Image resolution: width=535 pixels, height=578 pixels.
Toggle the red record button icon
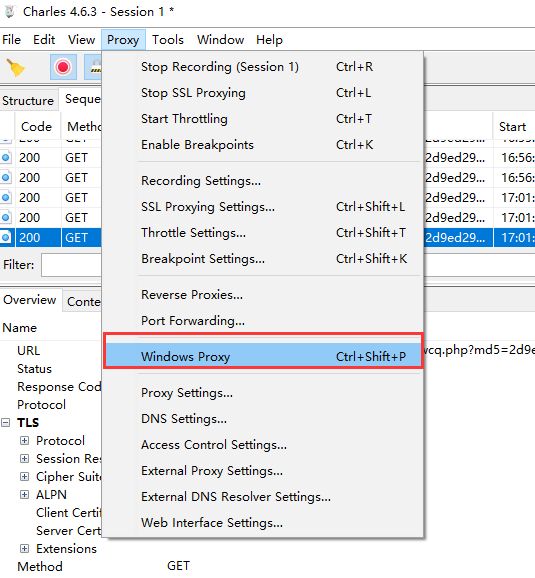pos(63,67)
